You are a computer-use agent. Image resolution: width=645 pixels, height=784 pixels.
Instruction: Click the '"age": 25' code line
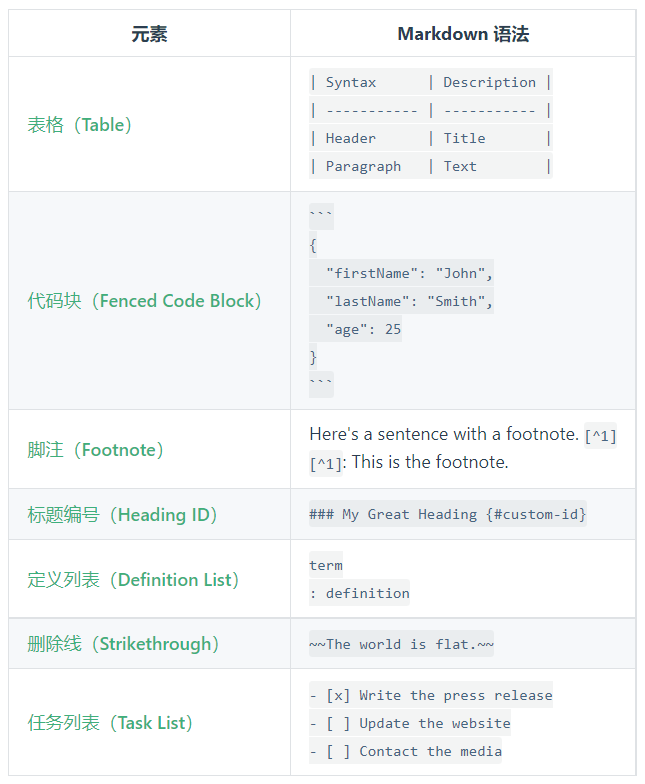click(x=355, y=329)
